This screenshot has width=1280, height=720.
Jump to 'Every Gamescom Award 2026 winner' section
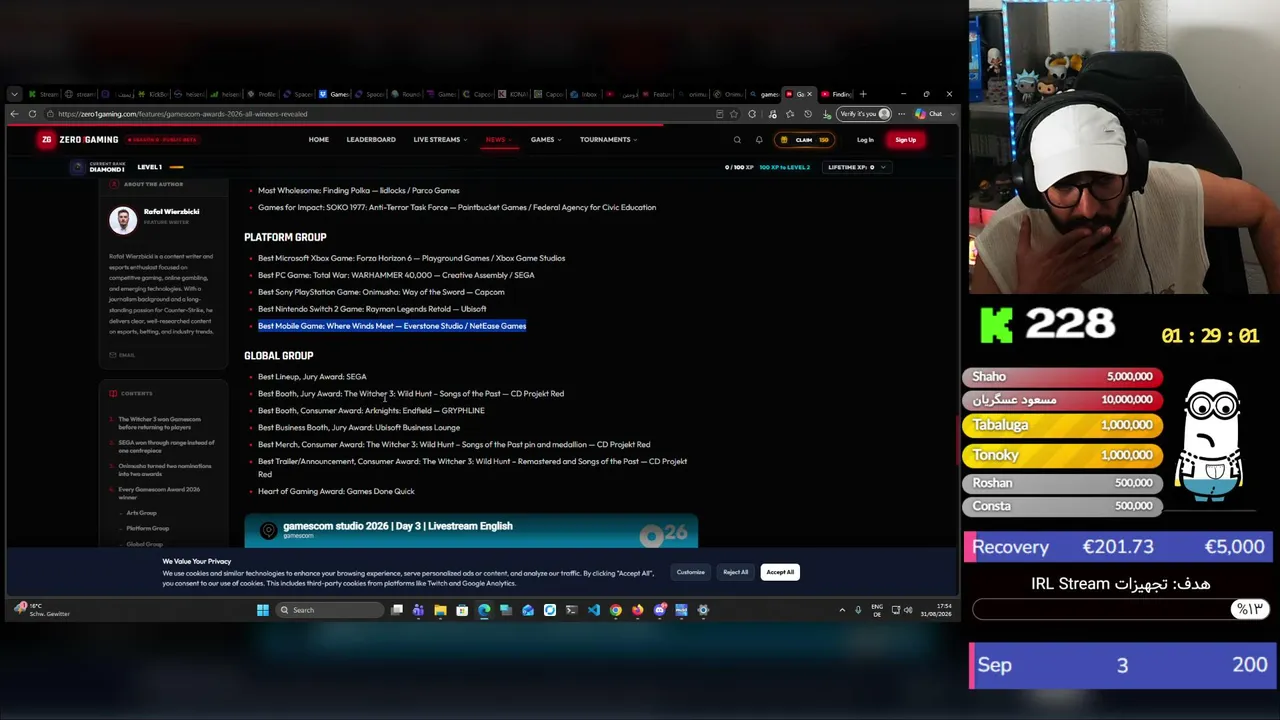tap(159, 493)
